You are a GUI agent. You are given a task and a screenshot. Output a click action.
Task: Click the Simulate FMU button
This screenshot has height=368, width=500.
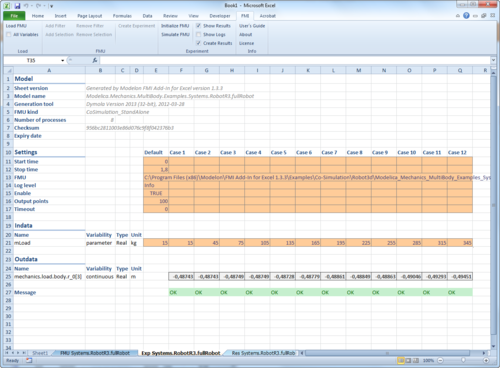(x=175, y=34)
